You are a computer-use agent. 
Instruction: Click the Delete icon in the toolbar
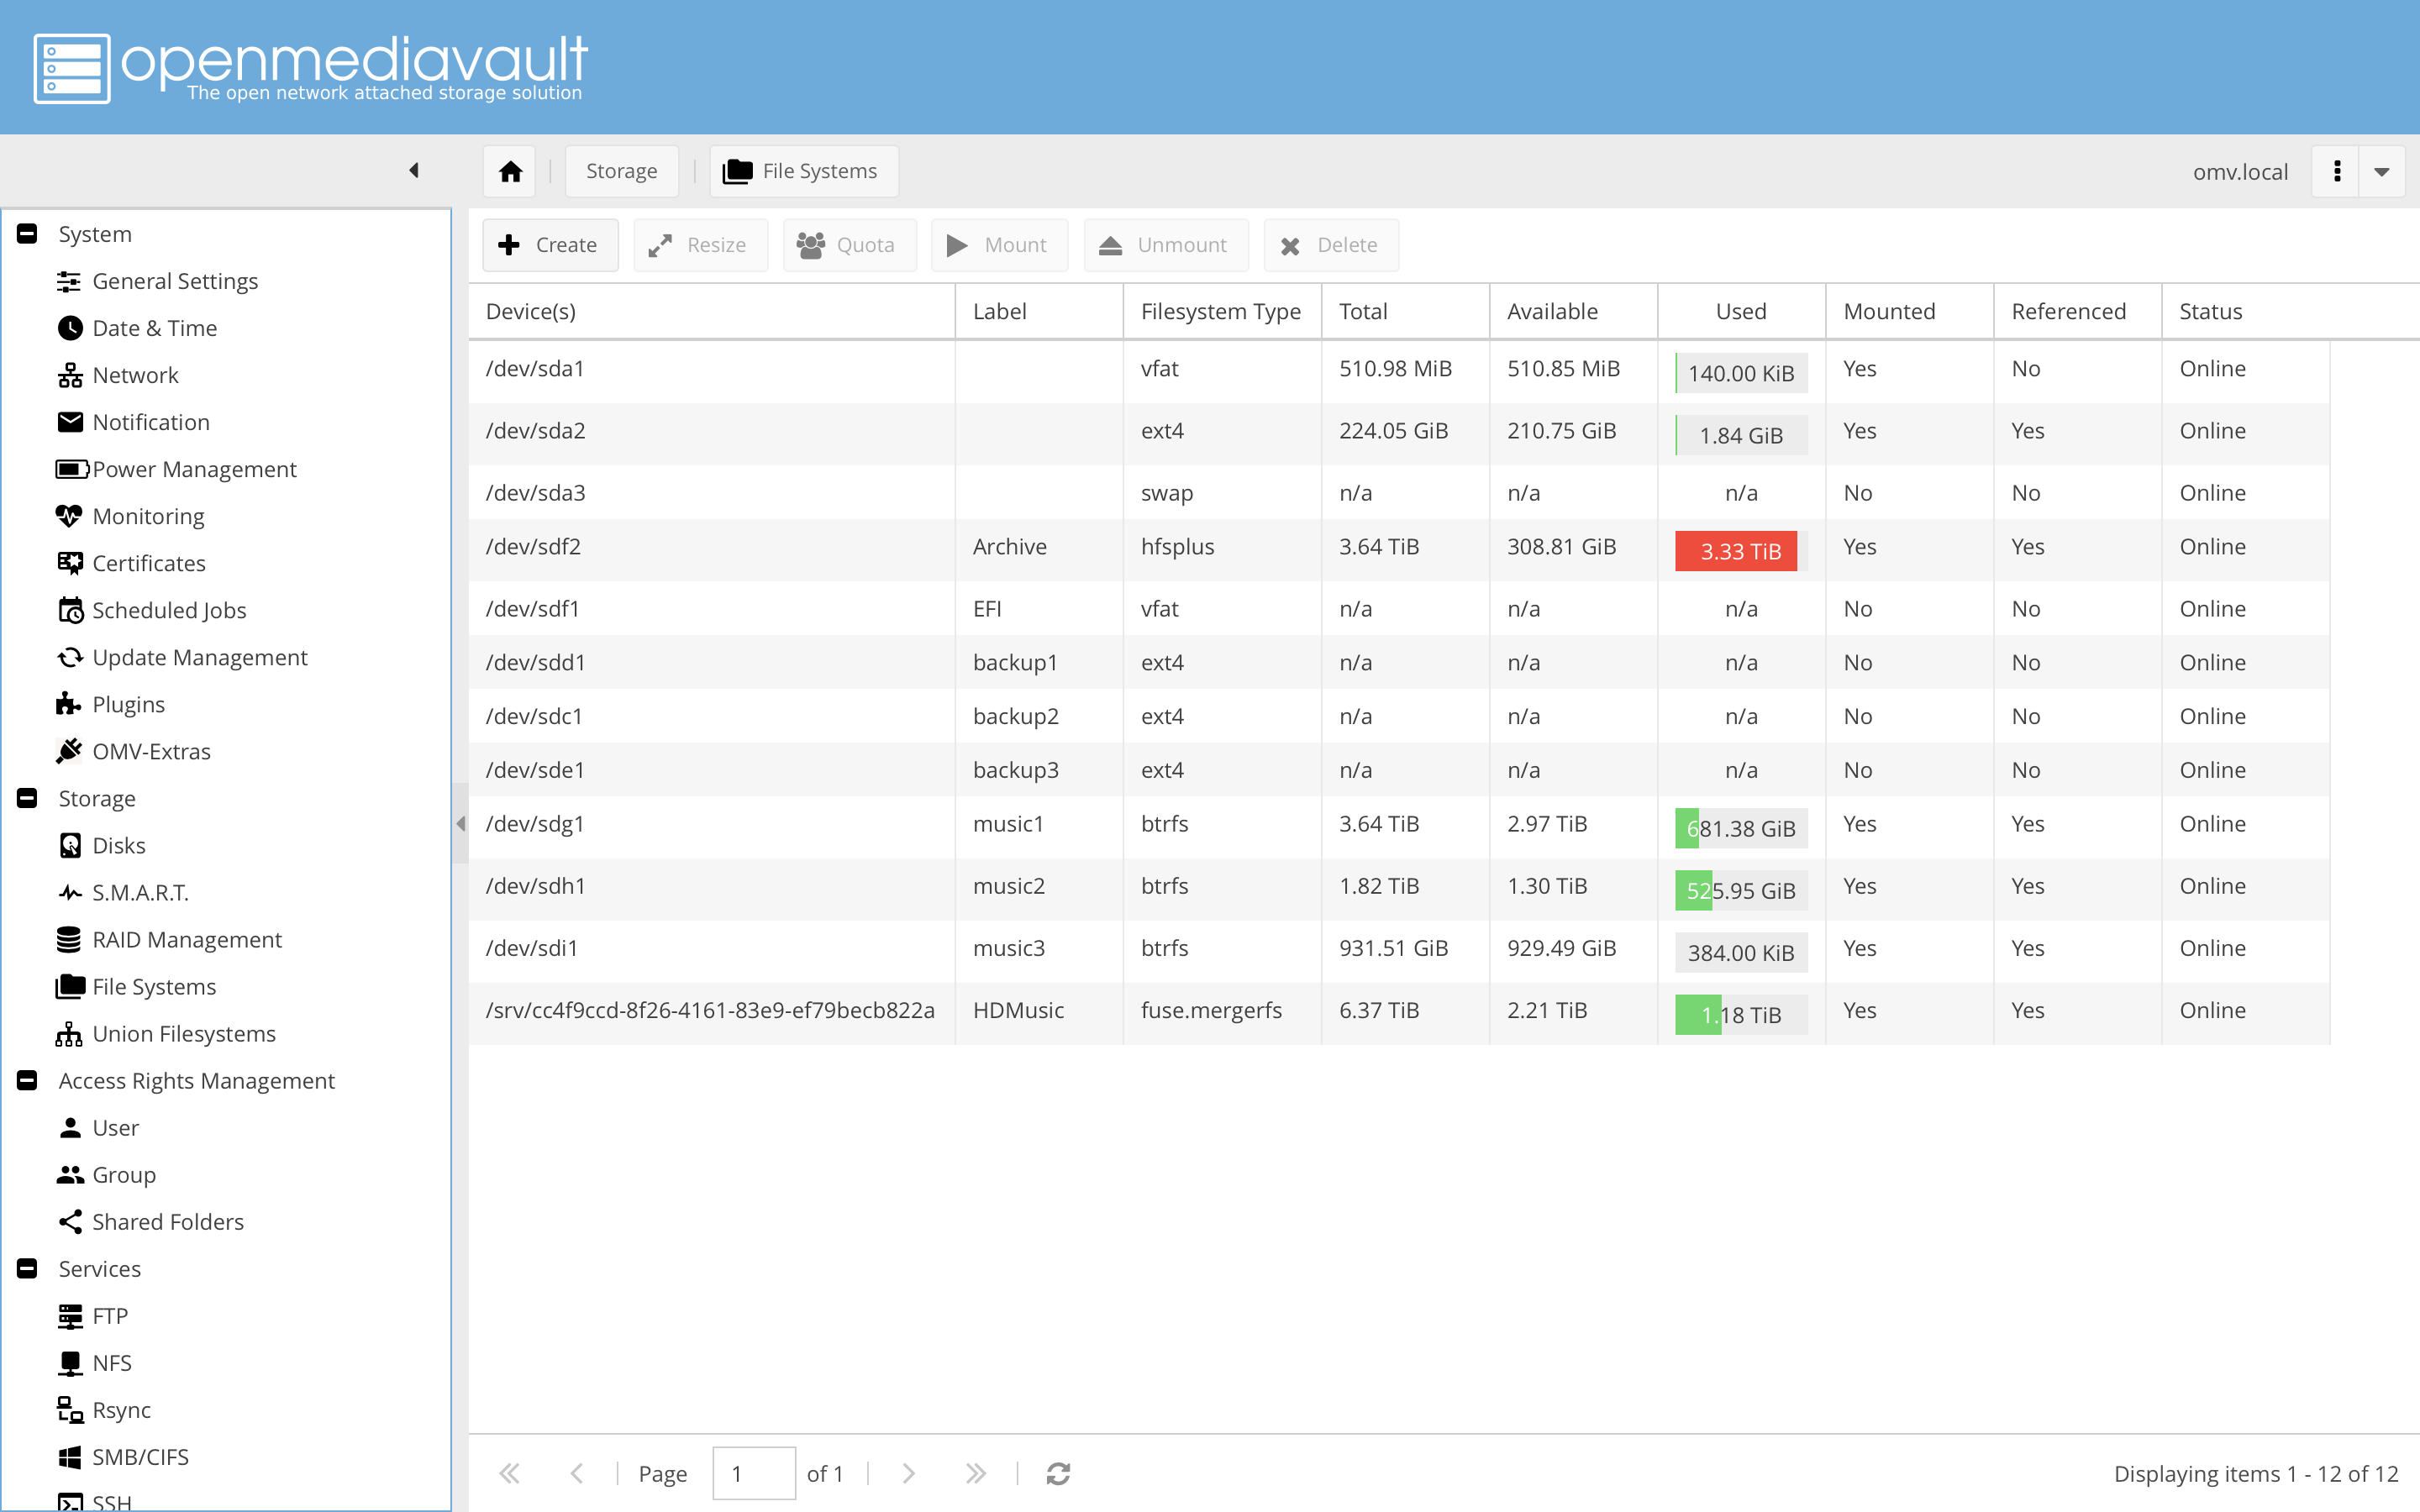click(x=1290, y=244)
